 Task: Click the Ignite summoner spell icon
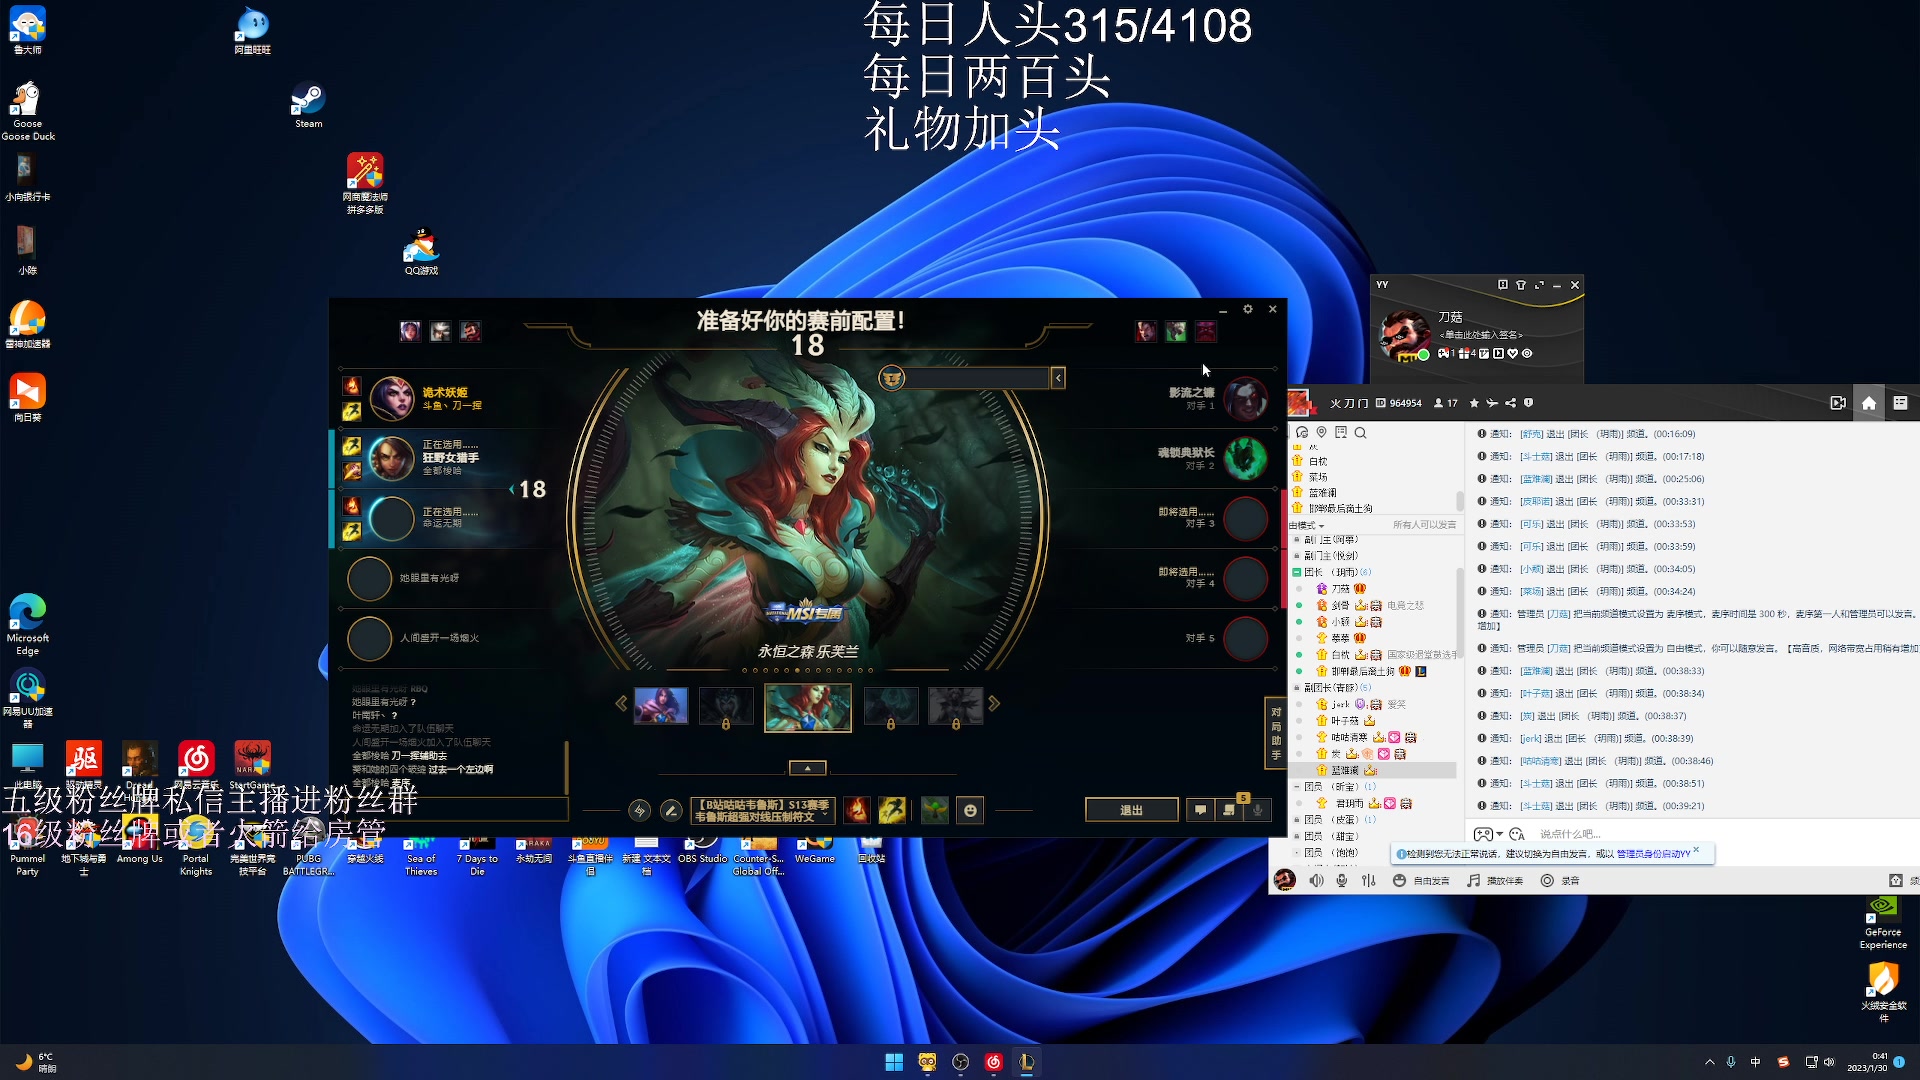[x=856, y=811]
